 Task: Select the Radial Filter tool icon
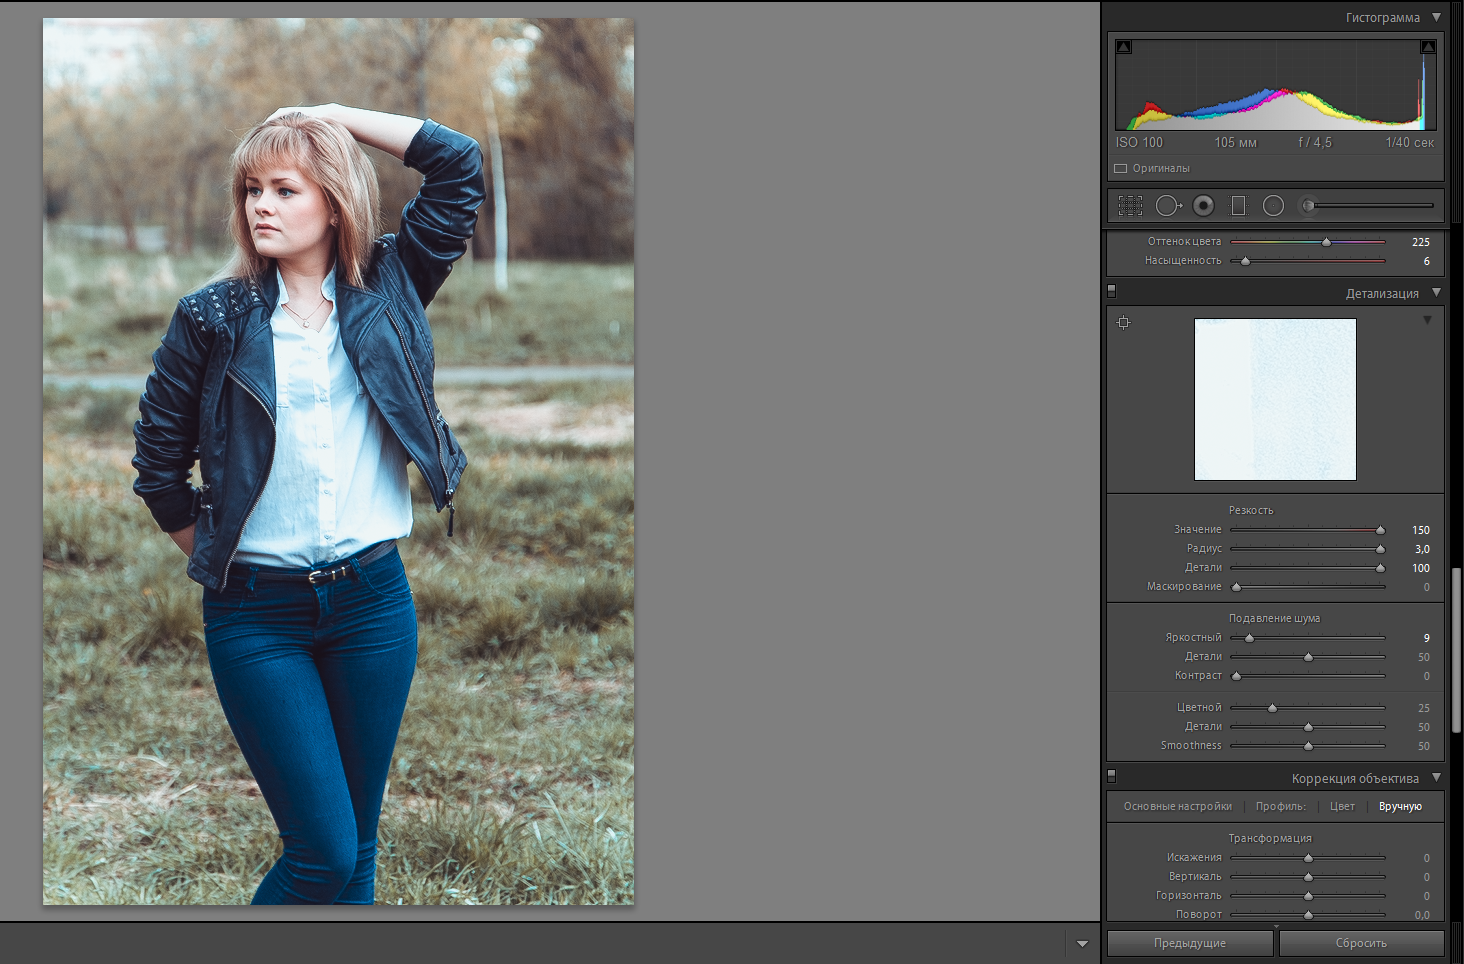point(1273,205)
